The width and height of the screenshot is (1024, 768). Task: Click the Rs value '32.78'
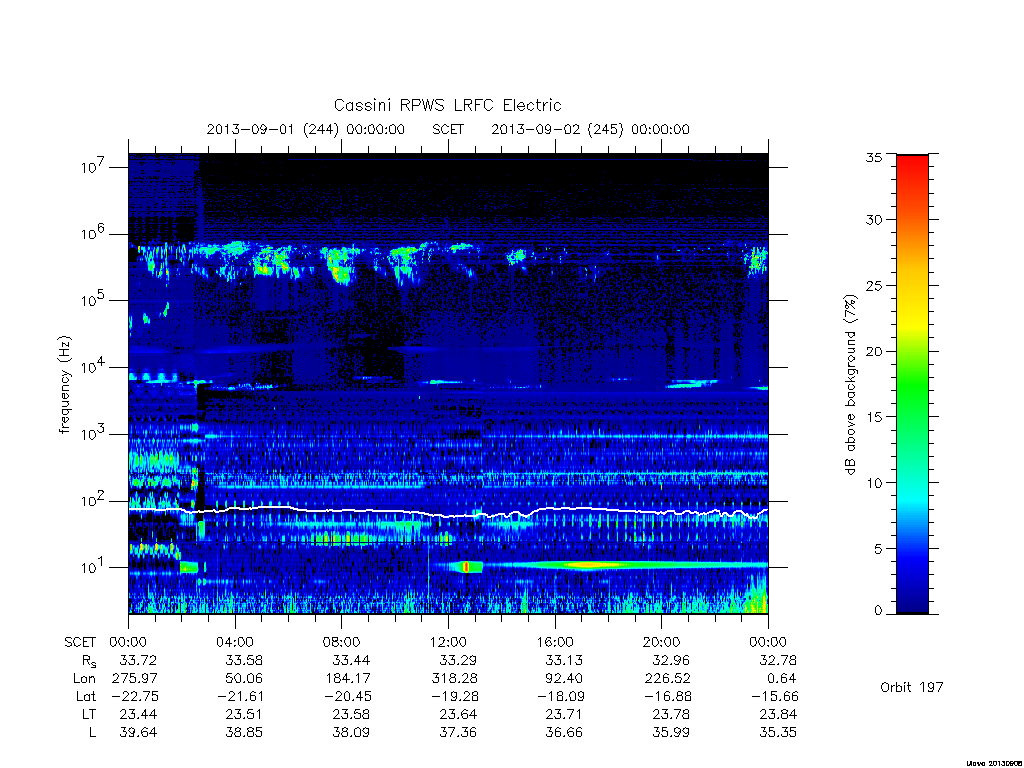[x=778, y=660]
